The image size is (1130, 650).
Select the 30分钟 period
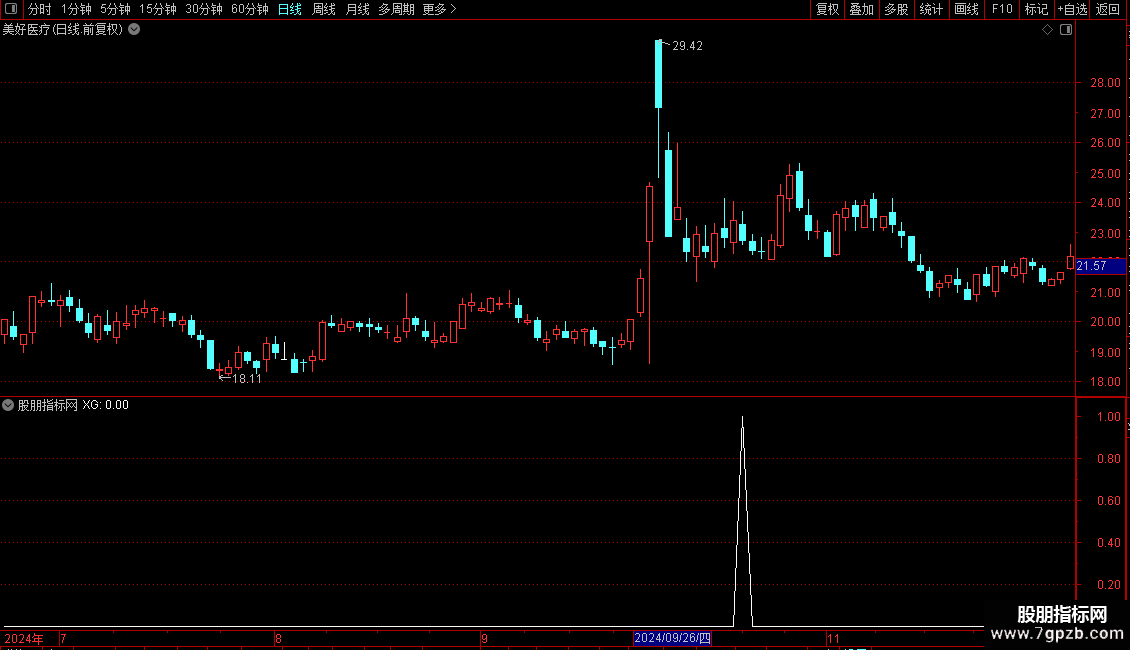coord(203,9)
